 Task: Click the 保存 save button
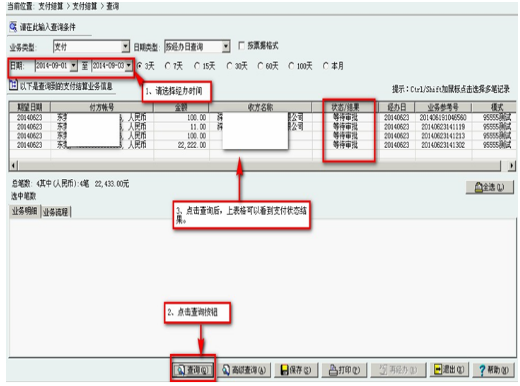click(x=296, y=370)
